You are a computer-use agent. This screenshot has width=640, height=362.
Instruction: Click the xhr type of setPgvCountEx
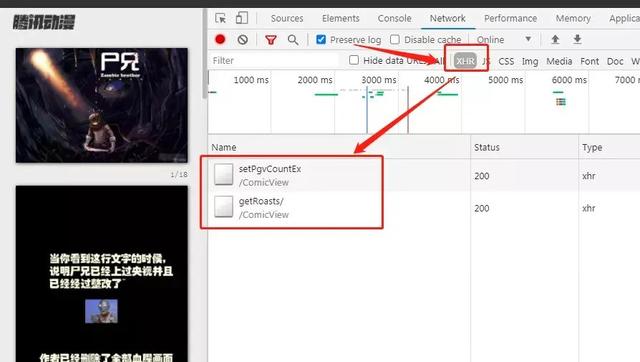pos(589,176)
